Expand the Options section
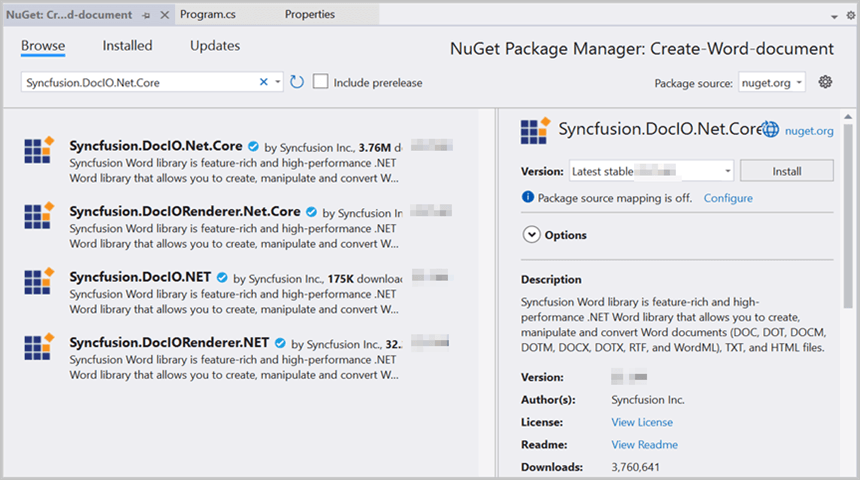This screenshot has height=480, width=860. [531, 235]
